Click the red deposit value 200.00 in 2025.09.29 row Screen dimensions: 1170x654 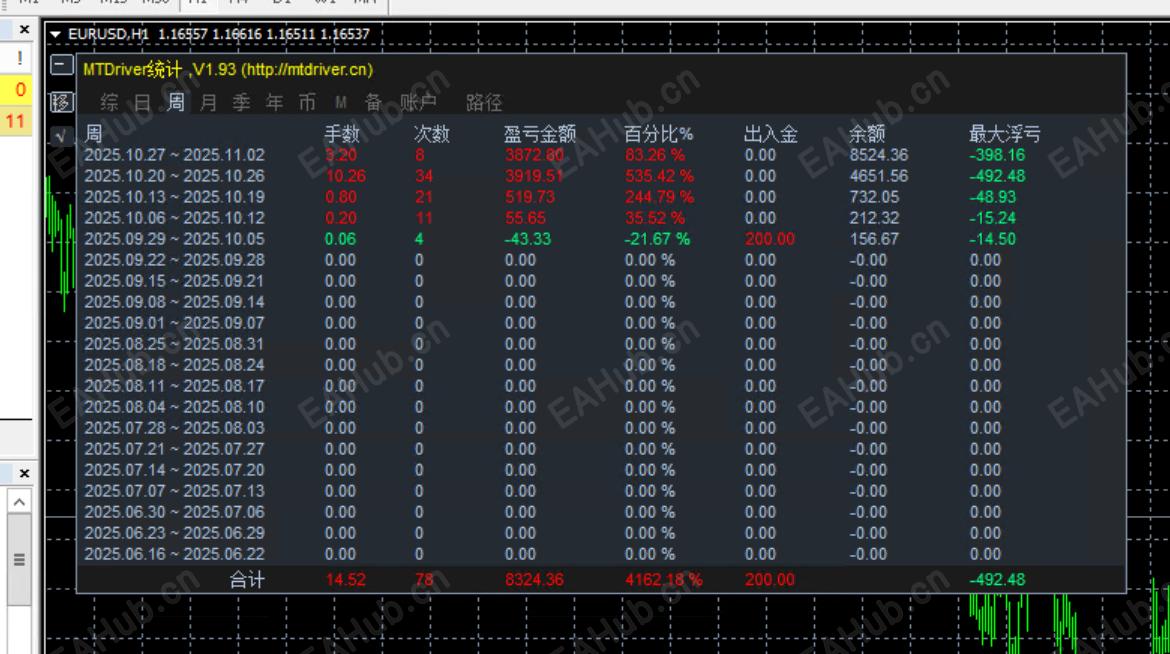point(770,239)
